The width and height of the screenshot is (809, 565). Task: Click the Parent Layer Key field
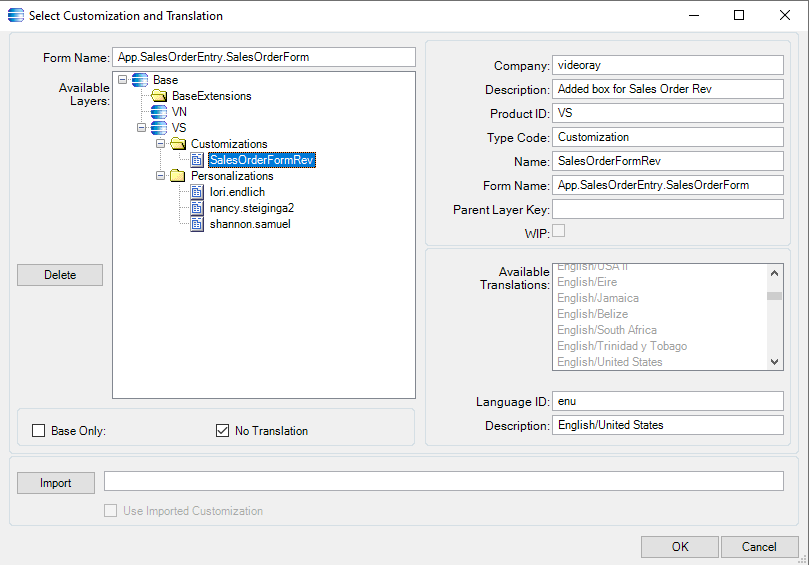click(668, 209)
